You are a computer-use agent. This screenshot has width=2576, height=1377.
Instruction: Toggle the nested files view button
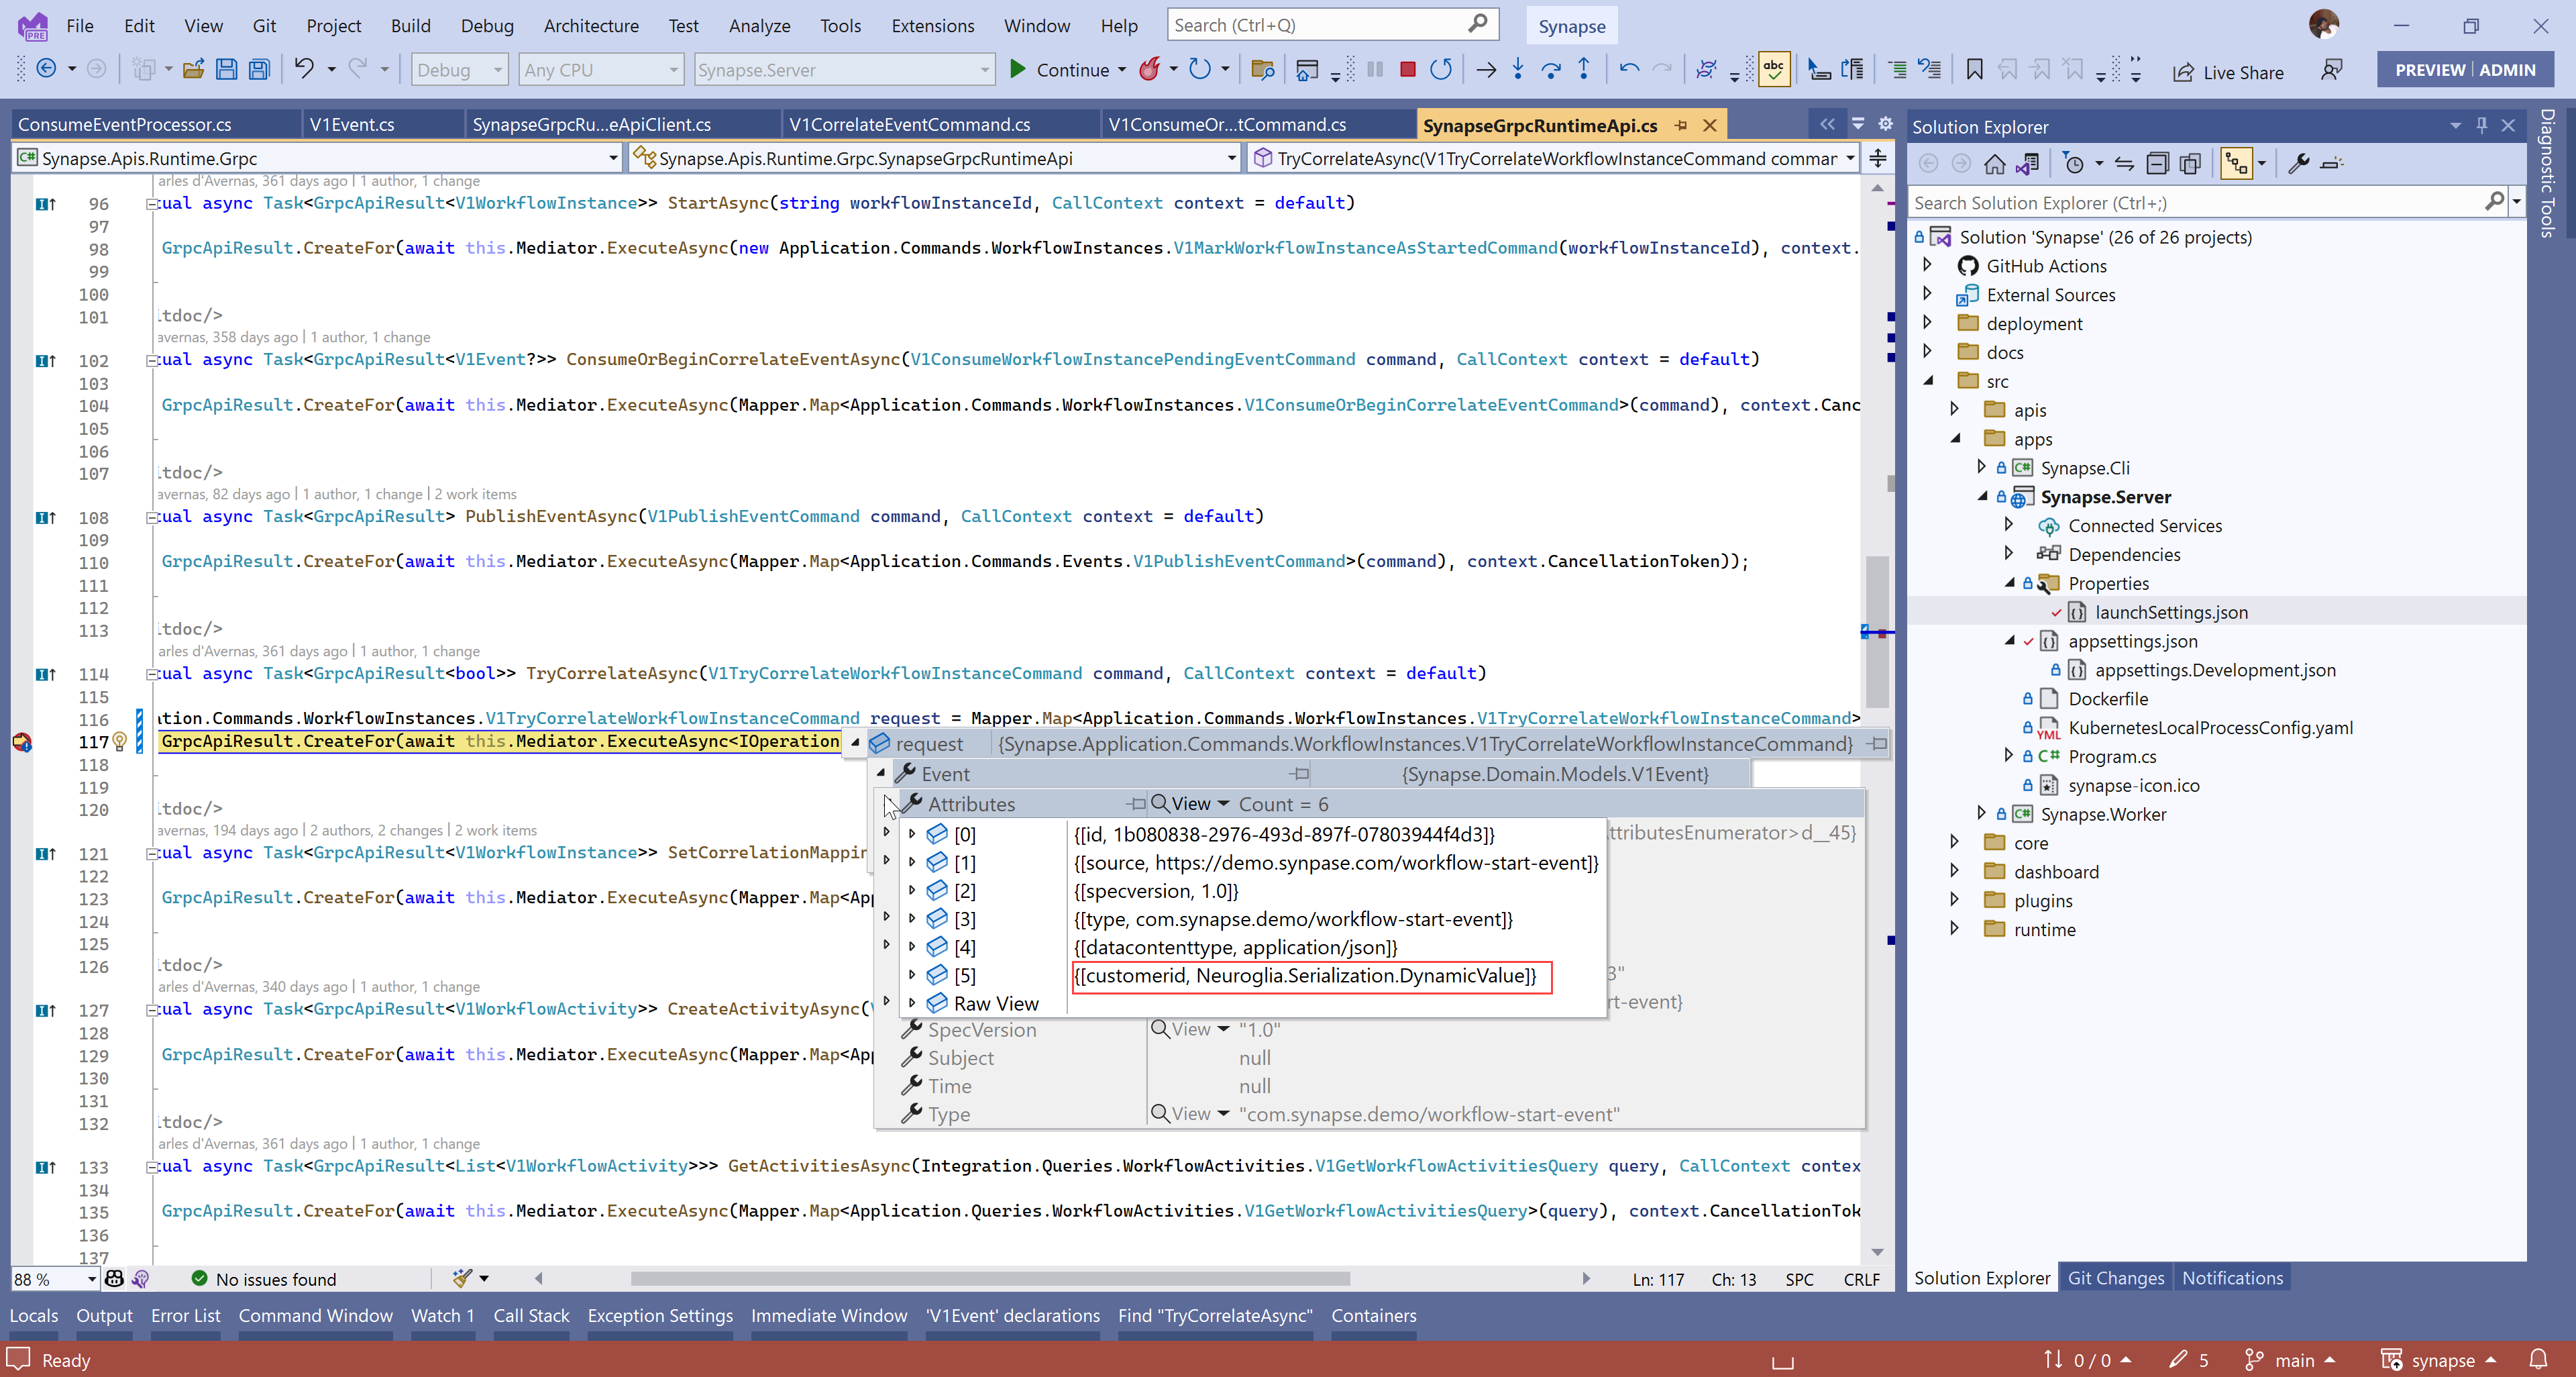2236,163
